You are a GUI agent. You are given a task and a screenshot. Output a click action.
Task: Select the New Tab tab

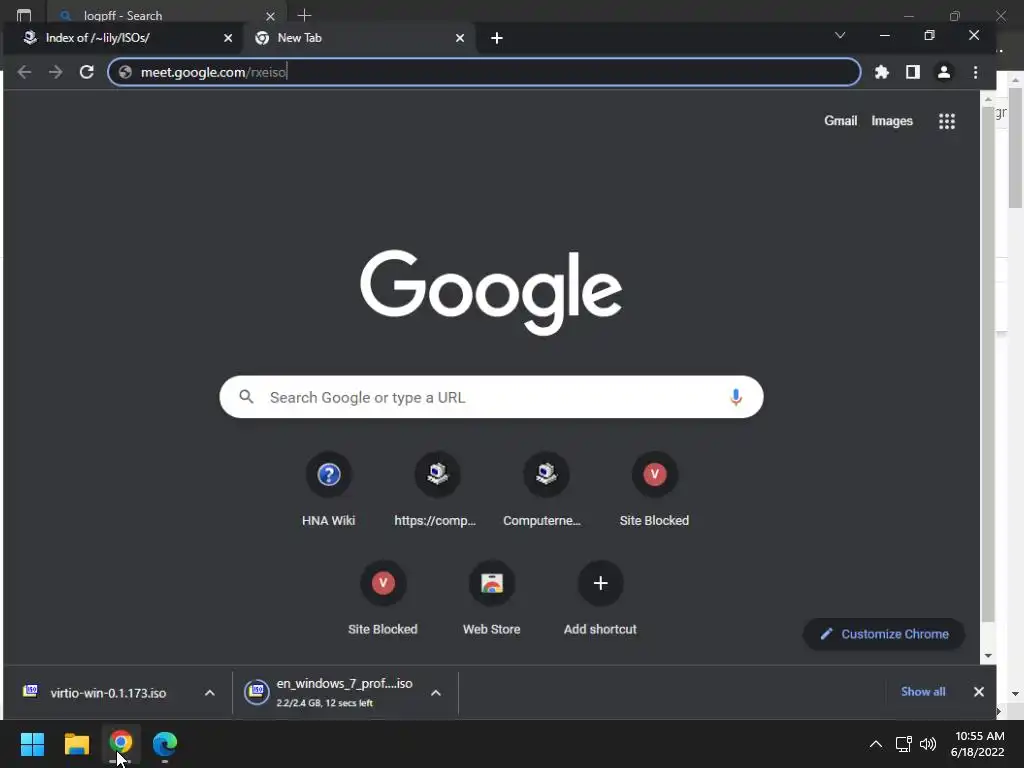pyautogui.click(x=359, y=38)
